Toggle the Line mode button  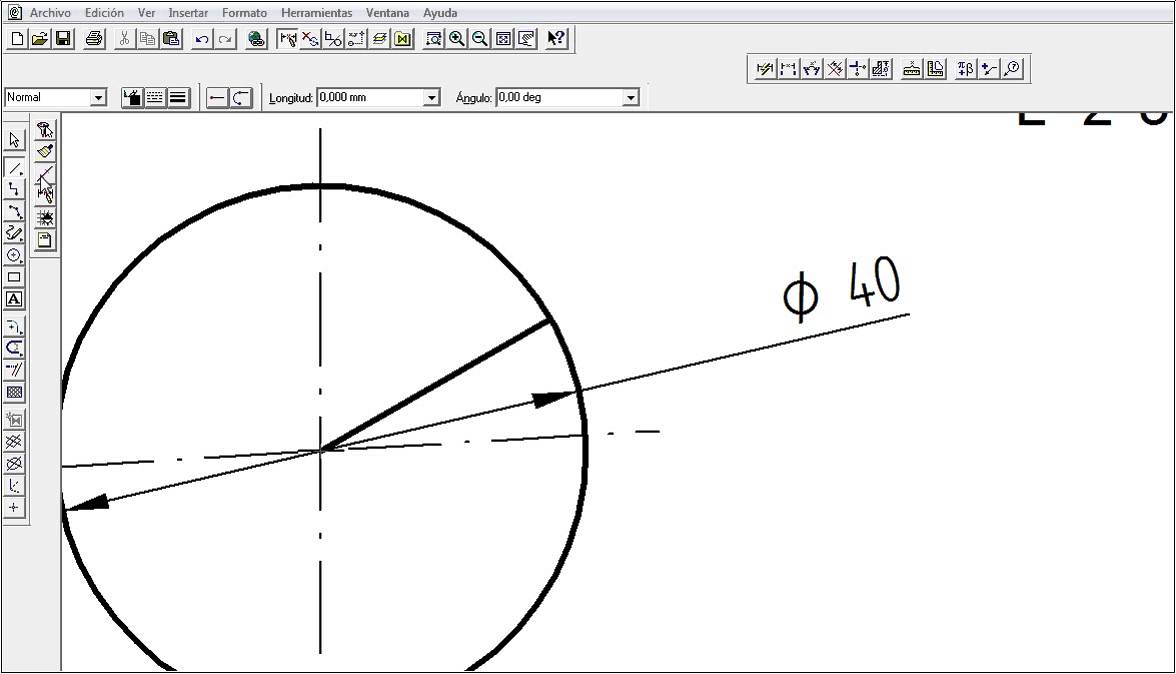[218, 97]
